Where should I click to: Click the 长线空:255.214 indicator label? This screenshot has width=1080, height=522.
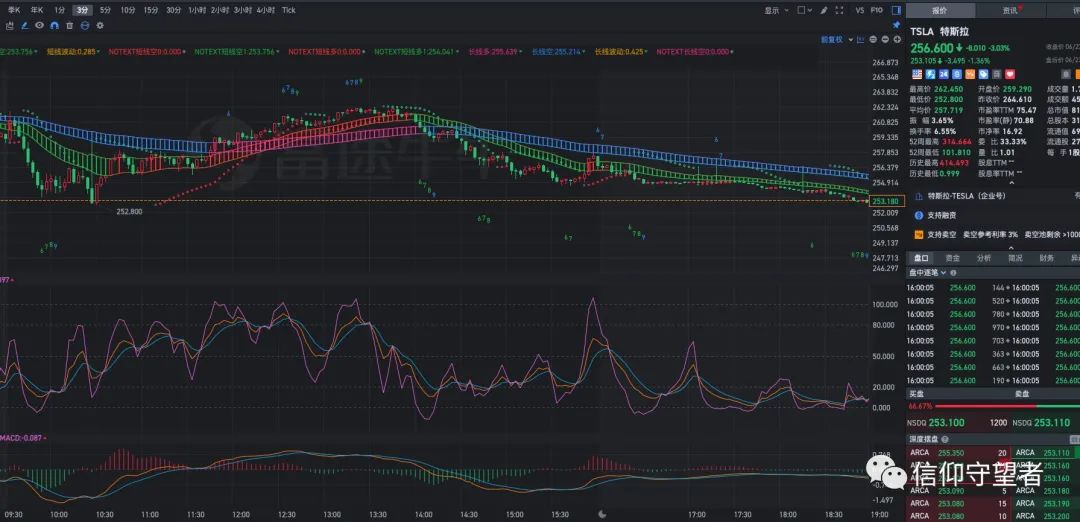[559, 52]
